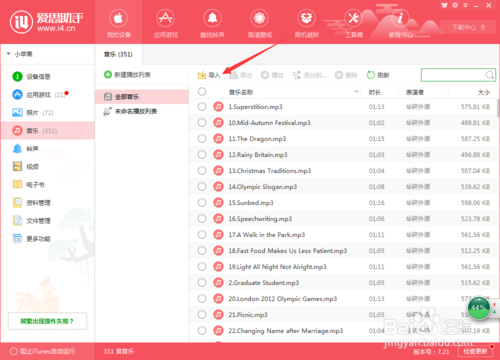500x360 pixels.
Task: Open the 工具箱 wrench toolbox icon
Action: point(353,19)
